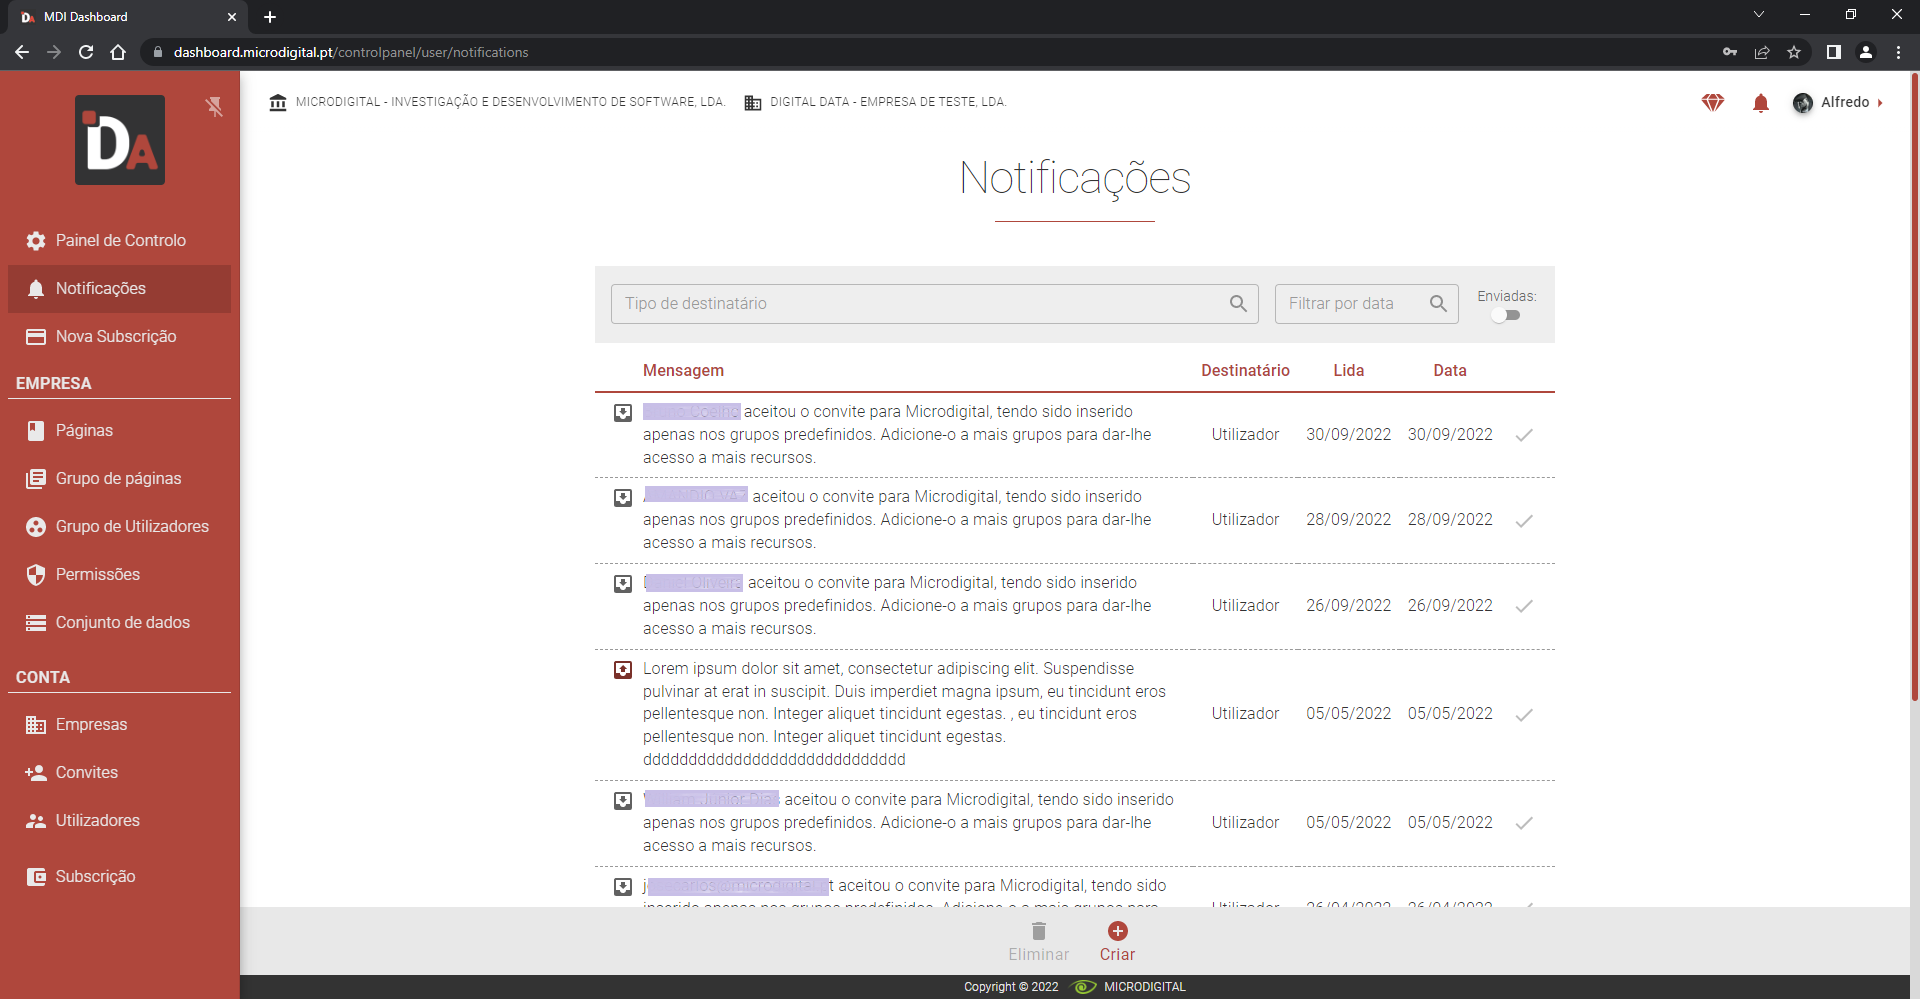The image size is (1920, 999).
Task: Click the Alfredo profile avatar
Action: 1803,102
